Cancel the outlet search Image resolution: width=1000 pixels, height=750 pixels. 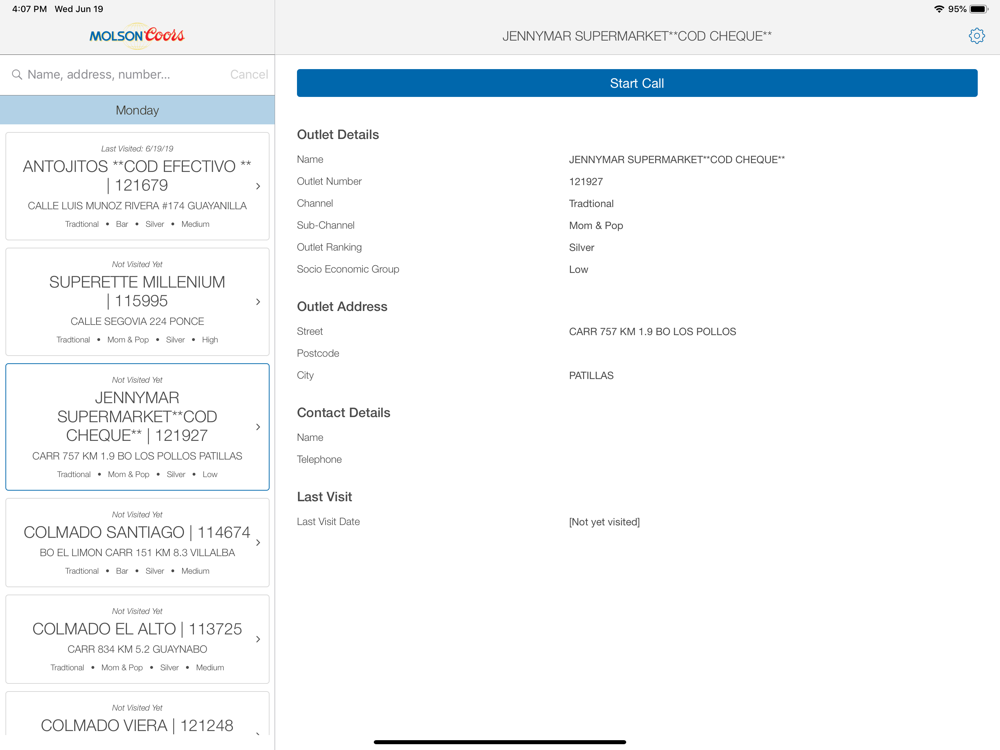click(249, 75)
